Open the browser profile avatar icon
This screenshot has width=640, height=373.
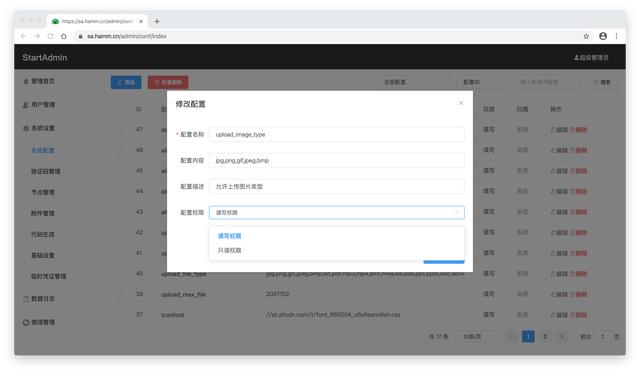click(x=603, y=36)
